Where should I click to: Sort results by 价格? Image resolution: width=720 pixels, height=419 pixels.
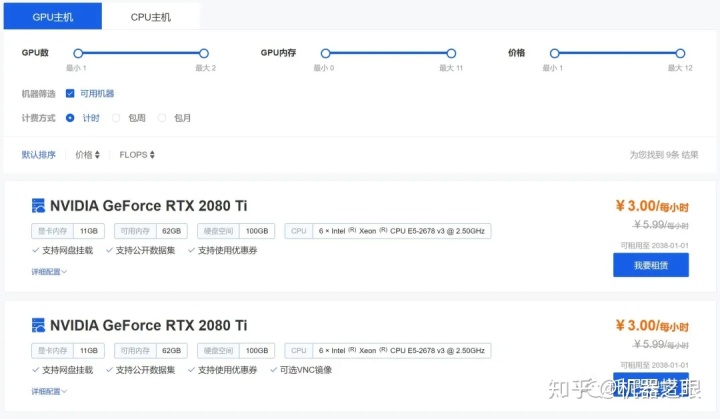click(x=87, y=155)
